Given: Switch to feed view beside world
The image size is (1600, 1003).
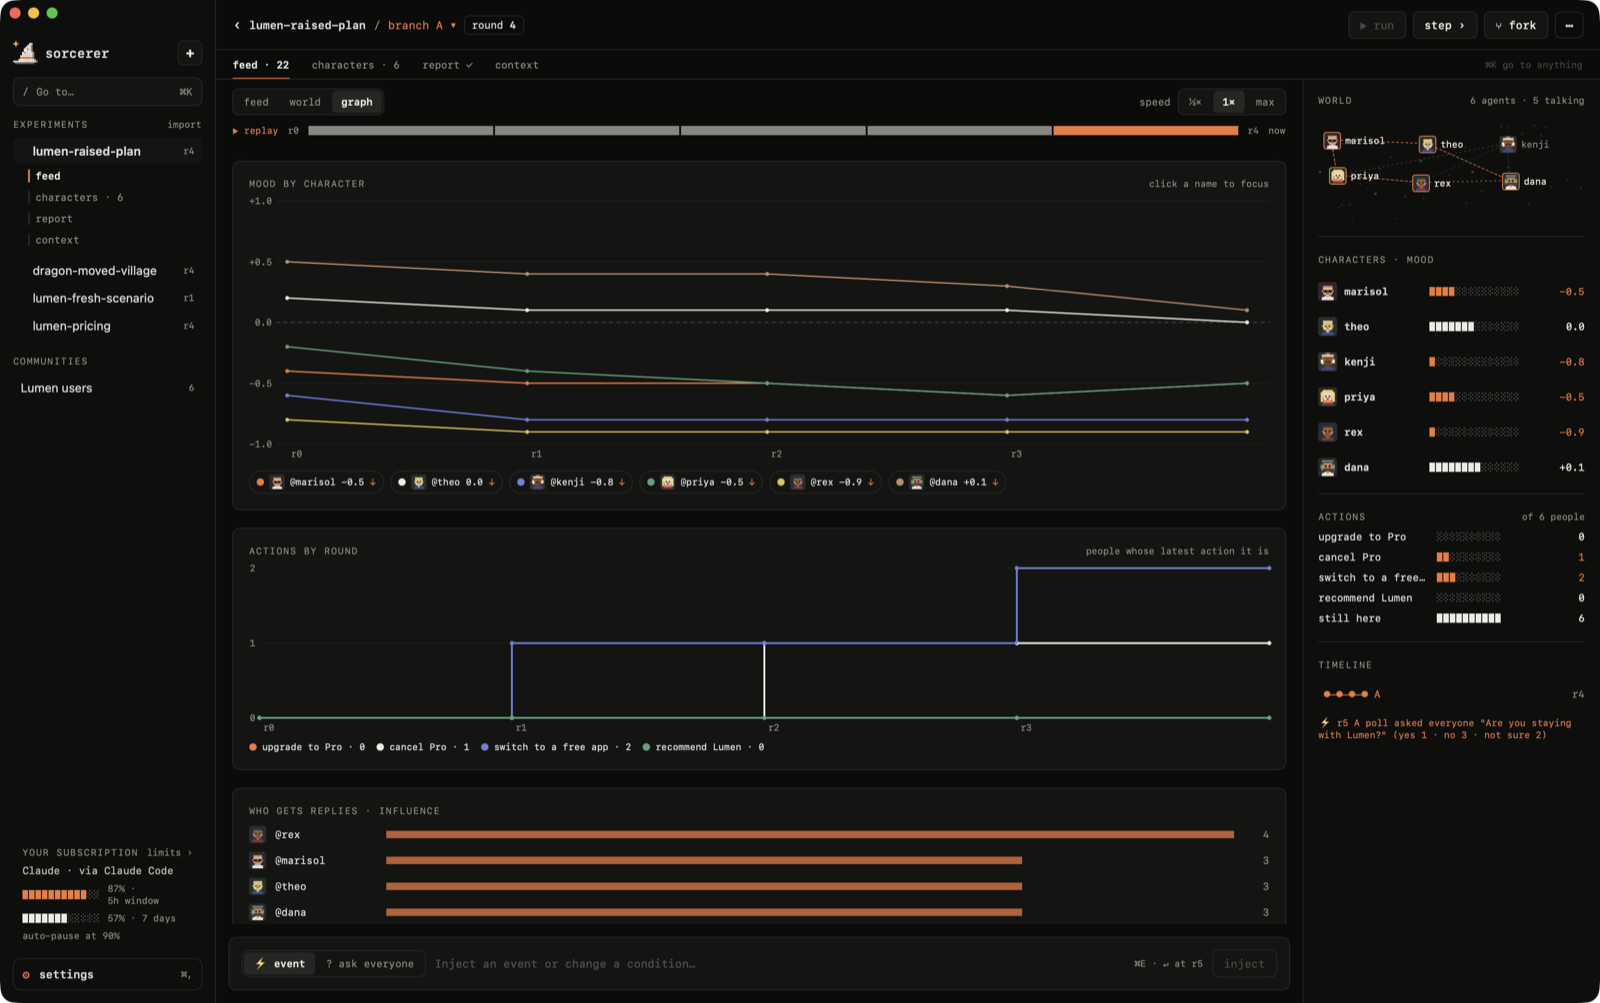Looking at the screenshot, I should (x=256, y=102).
